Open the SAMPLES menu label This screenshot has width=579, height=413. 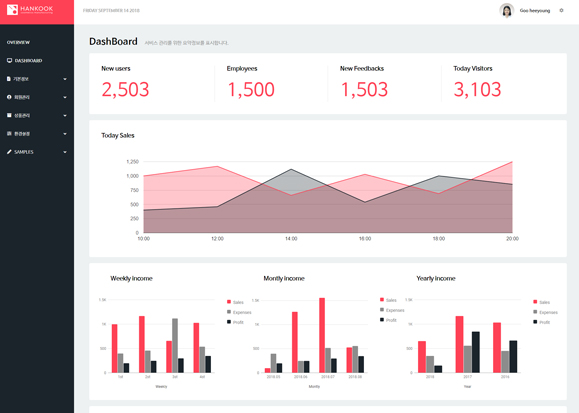coord(24,152)
